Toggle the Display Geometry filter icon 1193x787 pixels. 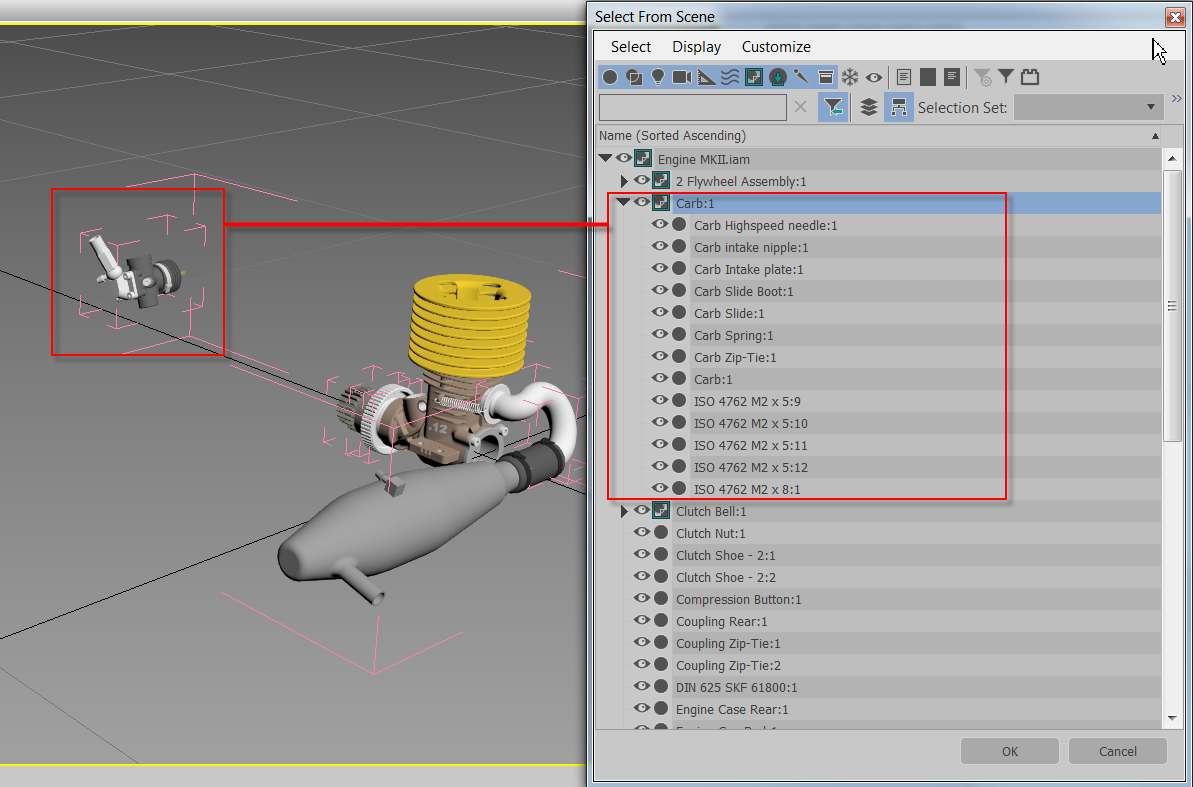[609, 77]
